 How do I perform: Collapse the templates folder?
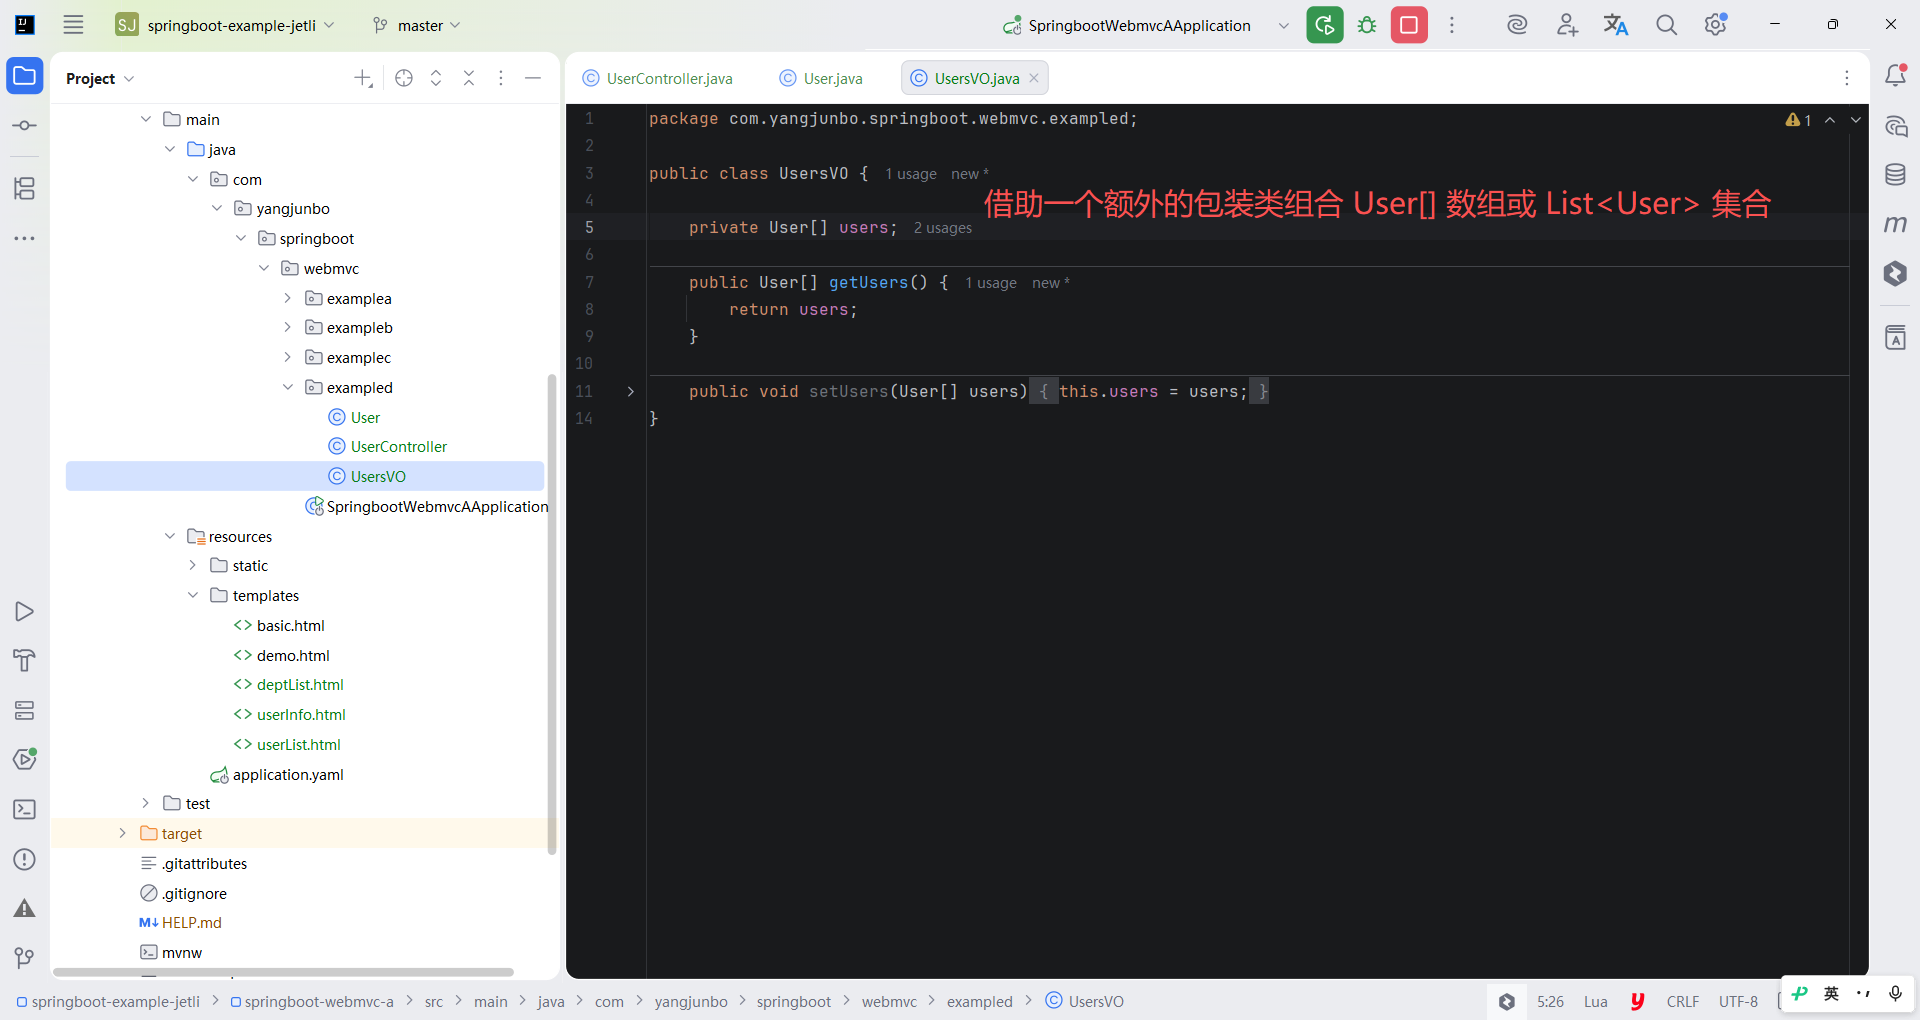pos(193,595)
